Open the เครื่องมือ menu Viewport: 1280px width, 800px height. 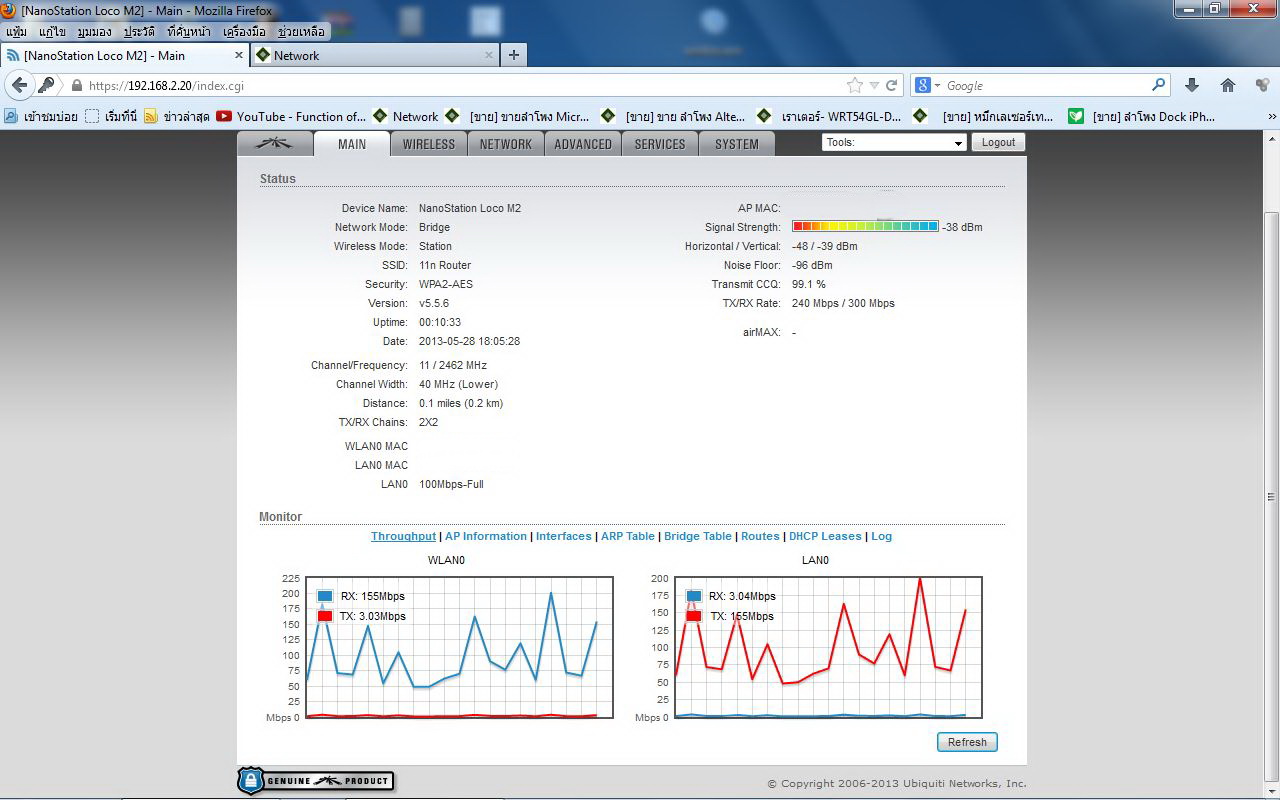[x=244, y=32]
